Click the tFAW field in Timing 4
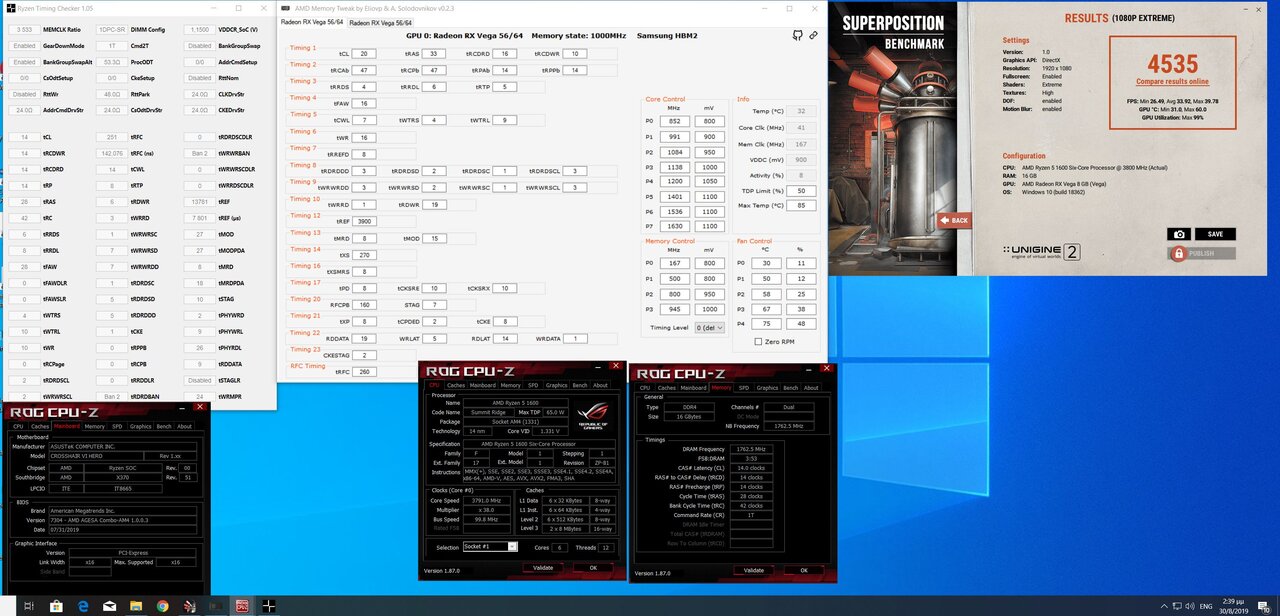The height and width of the screenshot is (616, 1280). (x=364, y=103)
